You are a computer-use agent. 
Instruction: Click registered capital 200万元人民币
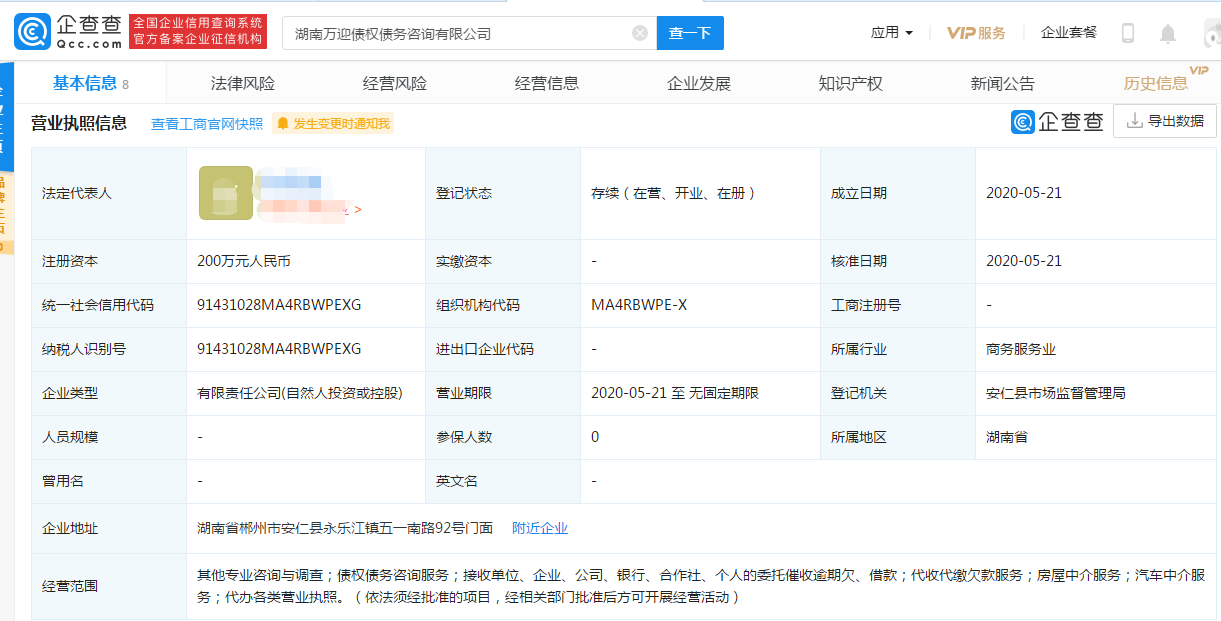[x=244, y=261]
